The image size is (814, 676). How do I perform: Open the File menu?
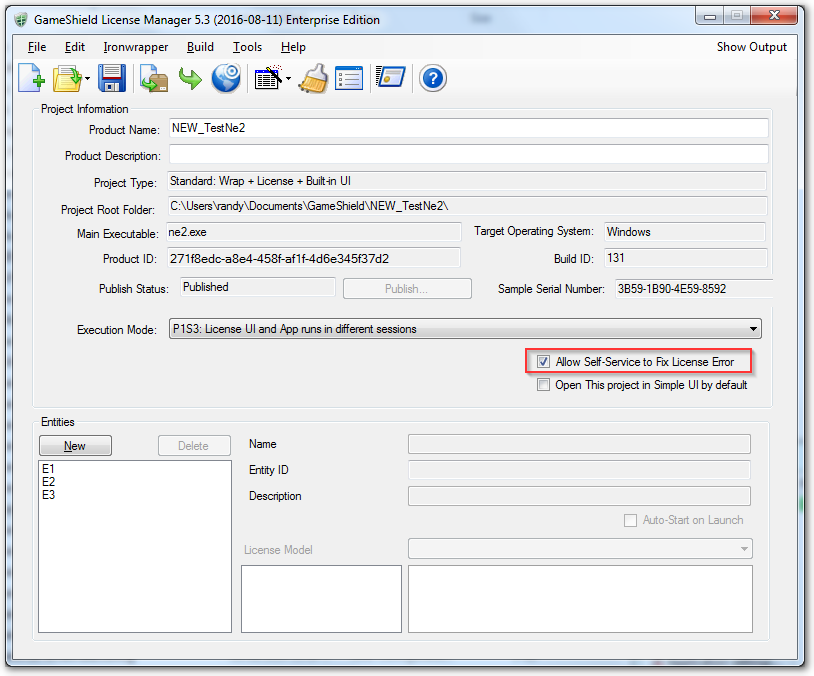click(x=37, y=47)
